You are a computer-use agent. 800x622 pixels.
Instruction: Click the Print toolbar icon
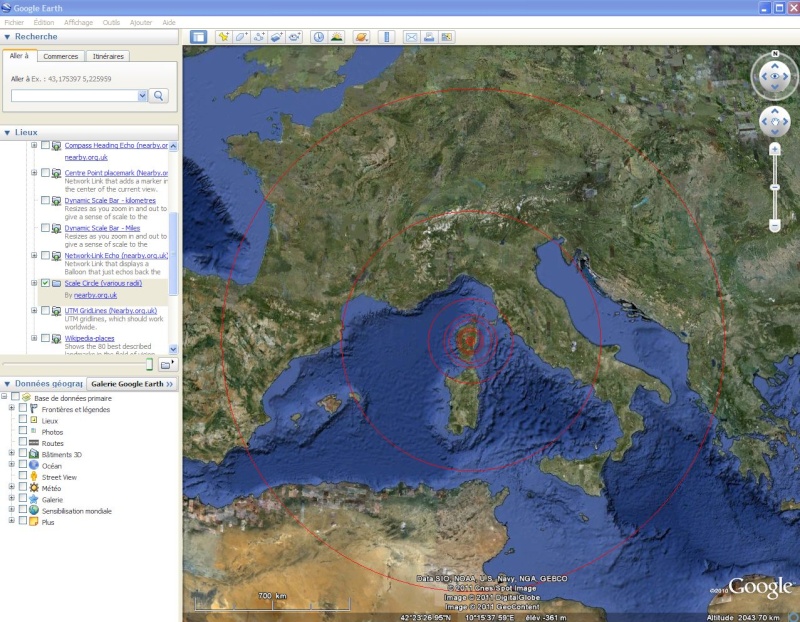pyautogui.click(x=429, y=37)
